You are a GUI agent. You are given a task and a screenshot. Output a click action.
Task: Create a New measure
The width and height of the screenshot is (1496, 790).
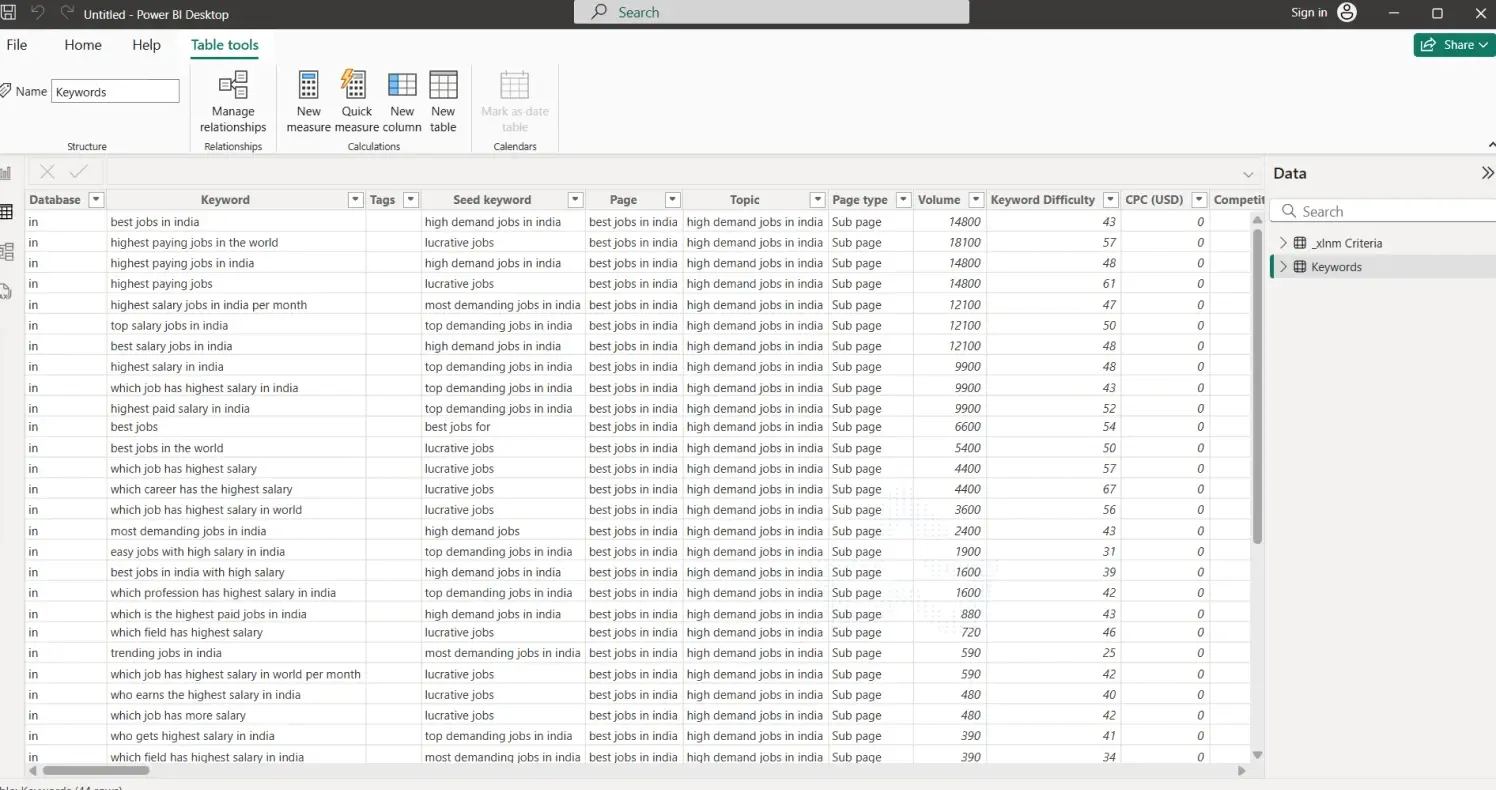click(x=309, y=100)
